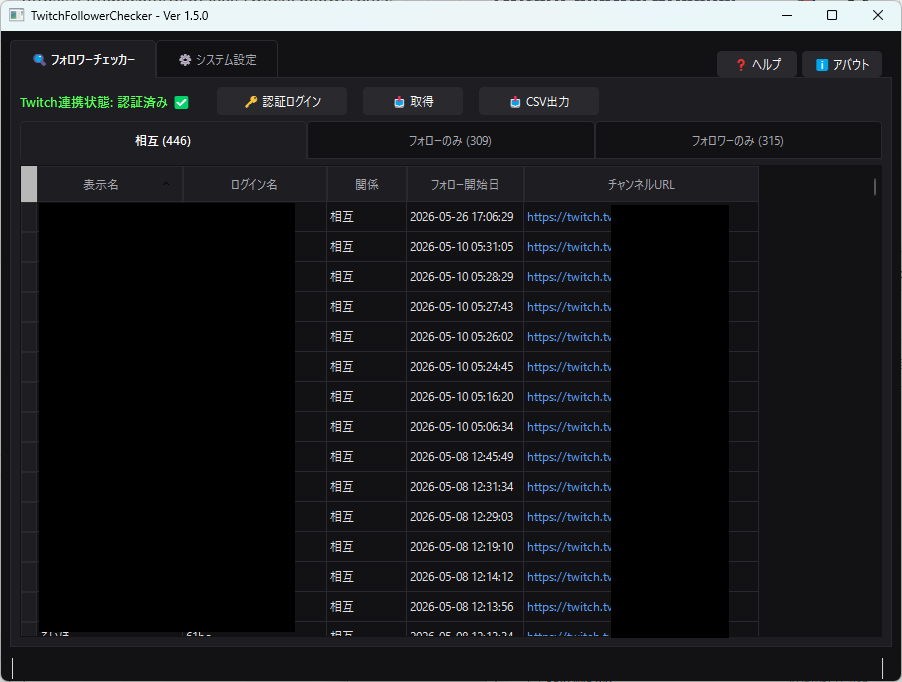This screenshot has width=902, height=682.
Task: Open the フォロワーチェッカー tab
Action: tap(83, 59)
